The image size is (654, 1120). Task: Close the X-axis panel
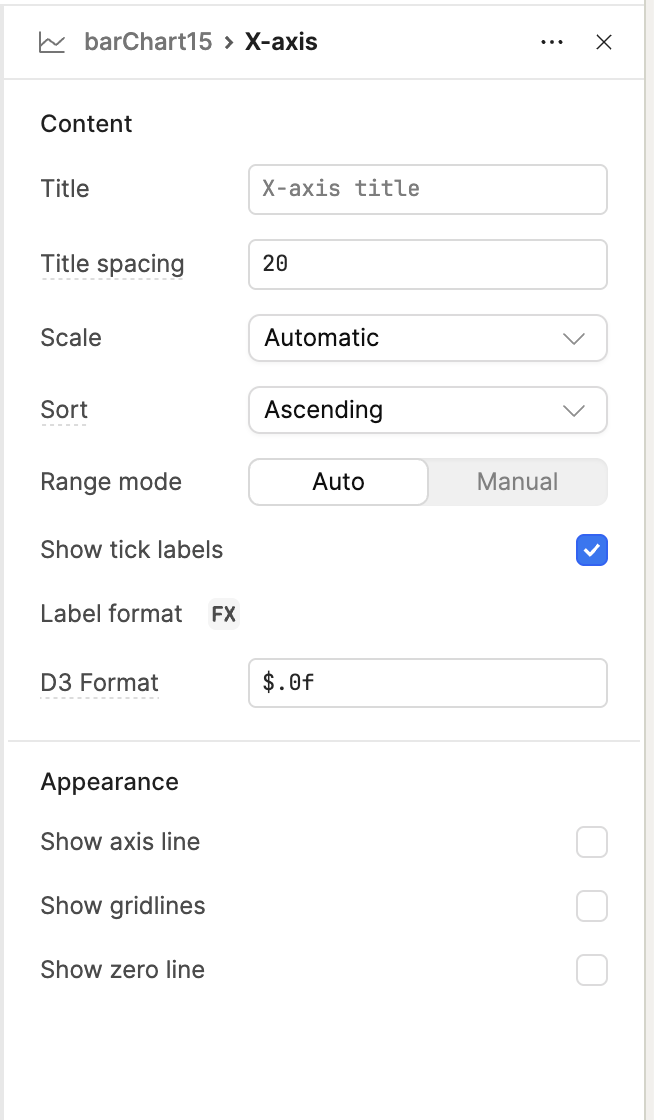pos(604,42)
